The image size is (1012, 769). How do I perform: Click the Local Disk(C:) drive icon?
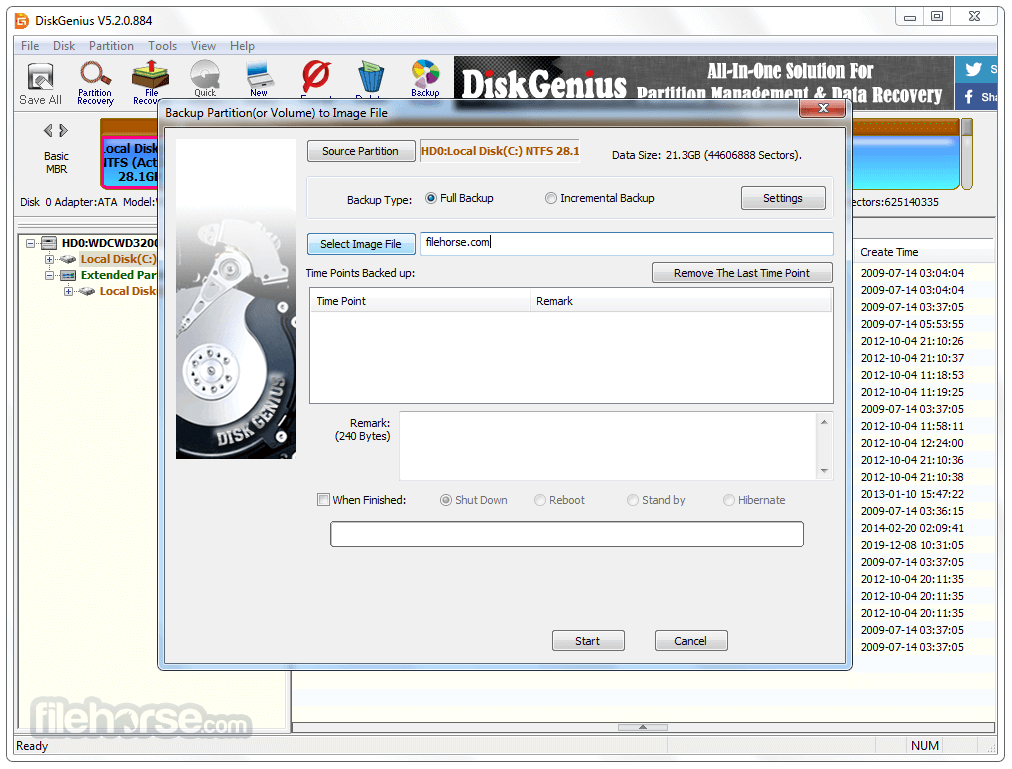pos(68,260)
